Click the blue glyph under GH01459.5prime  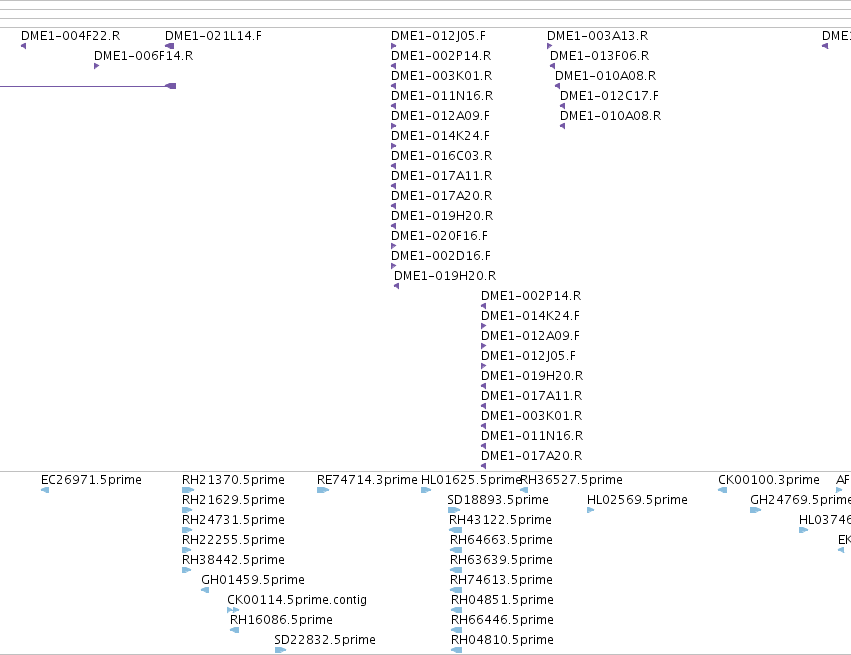click(205, 590)
